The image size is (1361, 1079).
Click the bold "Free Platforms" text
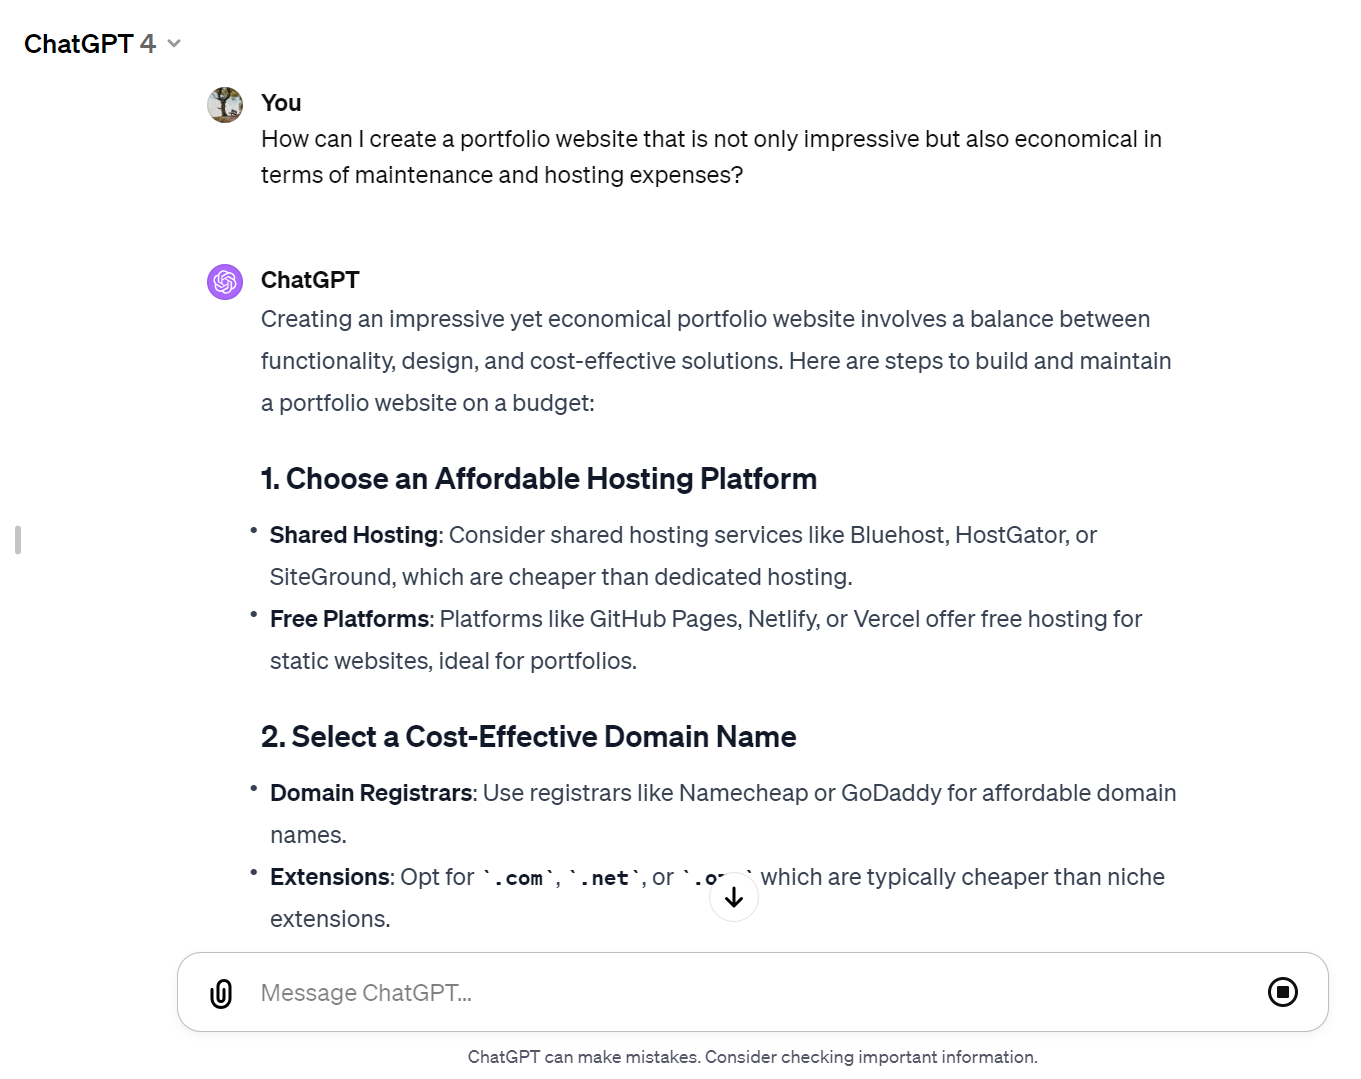tap(350, 619)
